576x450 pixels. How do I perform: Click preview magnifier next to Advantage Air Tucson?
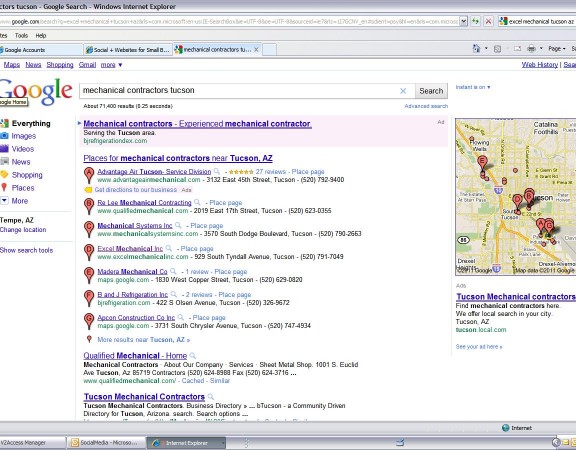(x=217, y=172)
